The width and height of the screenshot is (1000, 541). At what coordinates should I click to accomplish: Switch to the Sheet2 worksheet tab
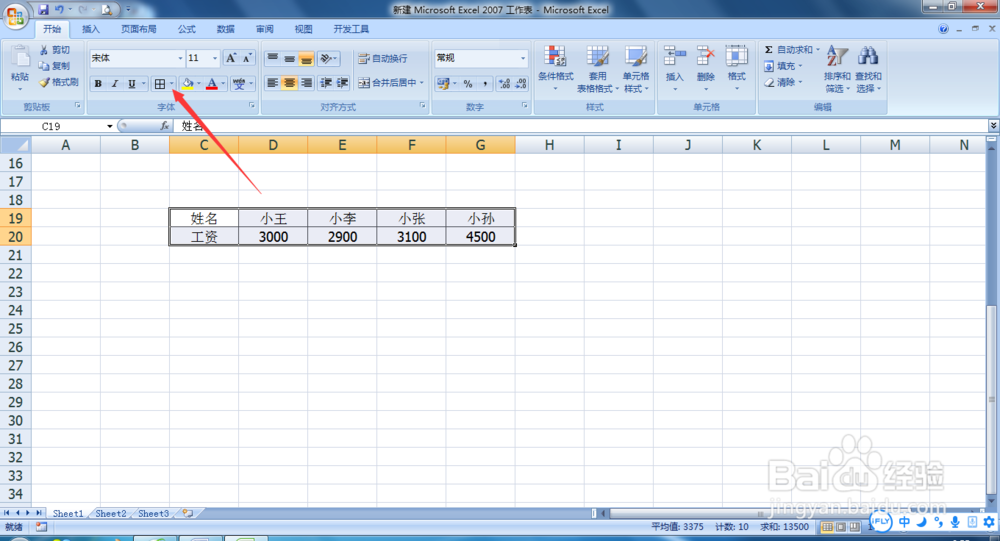110,514
